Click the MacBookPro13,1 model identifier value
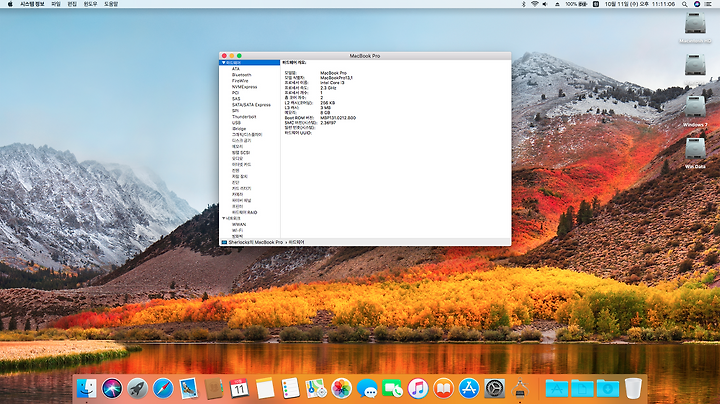Screen dimensions: 720x404 pyautogui.click(x=336, y=78)
